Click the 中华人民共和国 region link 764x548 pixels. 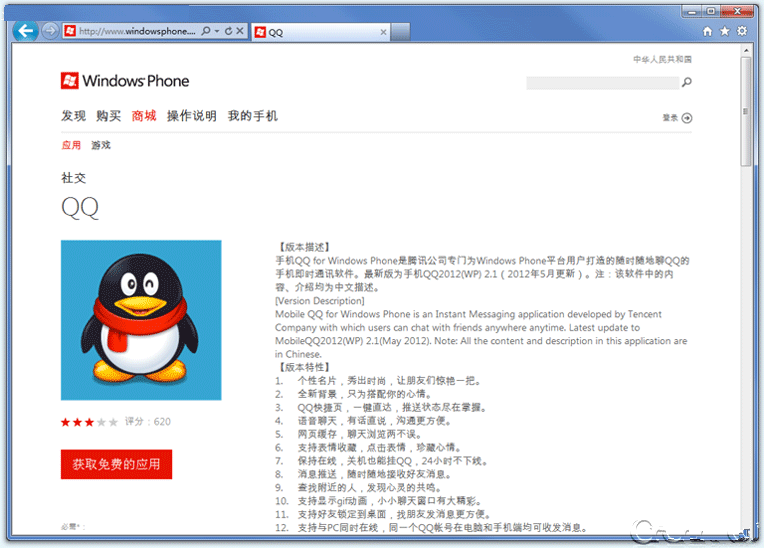coord(662,59)
